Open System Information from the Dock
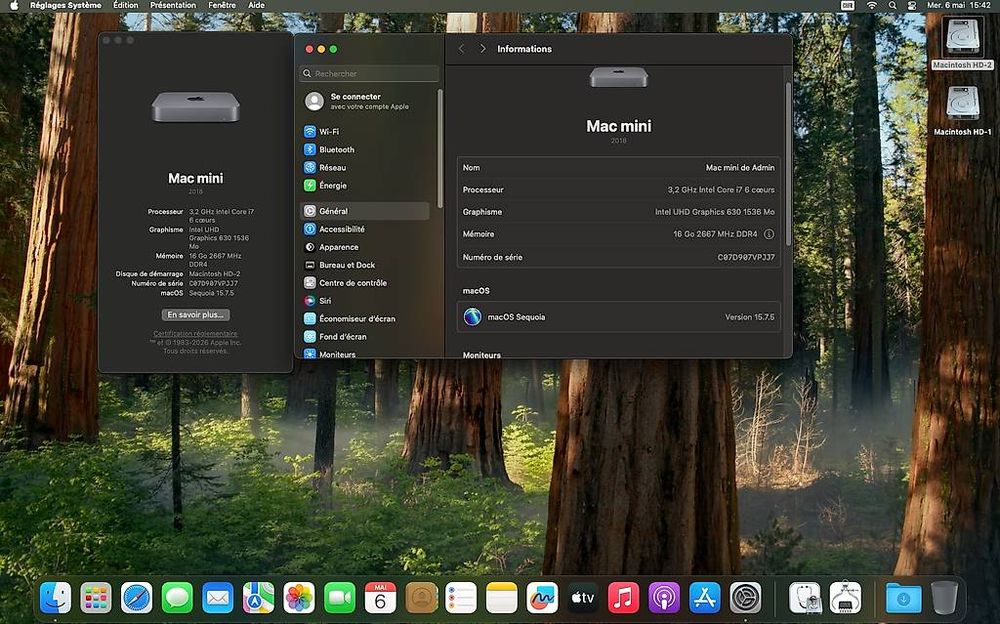 tap(846, 598)
